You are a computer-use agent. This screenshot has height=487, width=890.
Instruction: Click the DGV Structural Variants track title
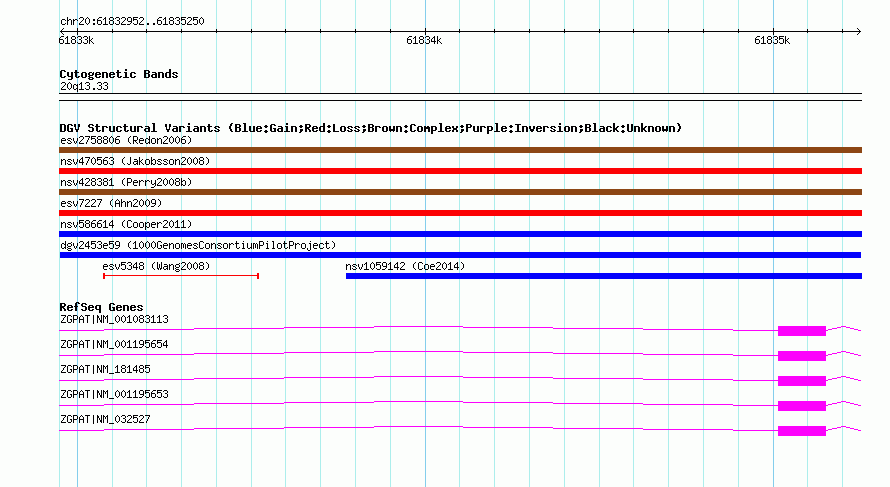point(370,128)
